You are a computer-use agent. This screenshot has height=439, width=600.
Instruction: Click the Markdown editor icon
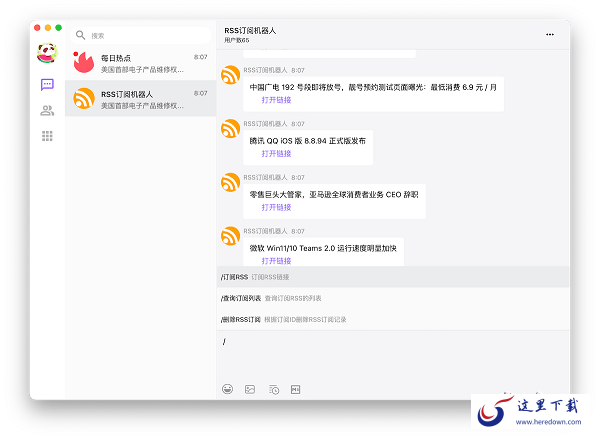pyautogui.click(x=295, y=390)
